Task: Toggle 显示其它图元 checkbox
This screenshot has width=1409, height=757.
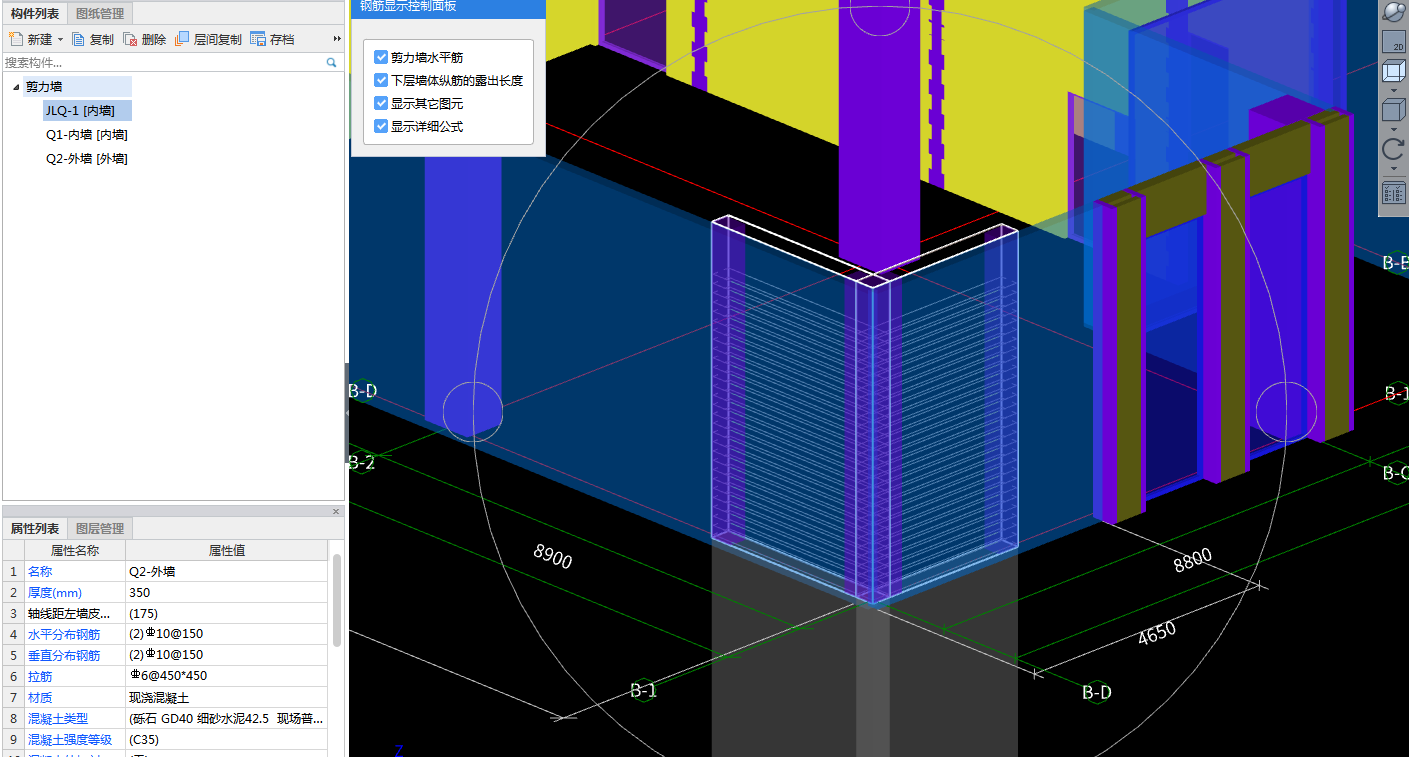Action: coord(380,103)
